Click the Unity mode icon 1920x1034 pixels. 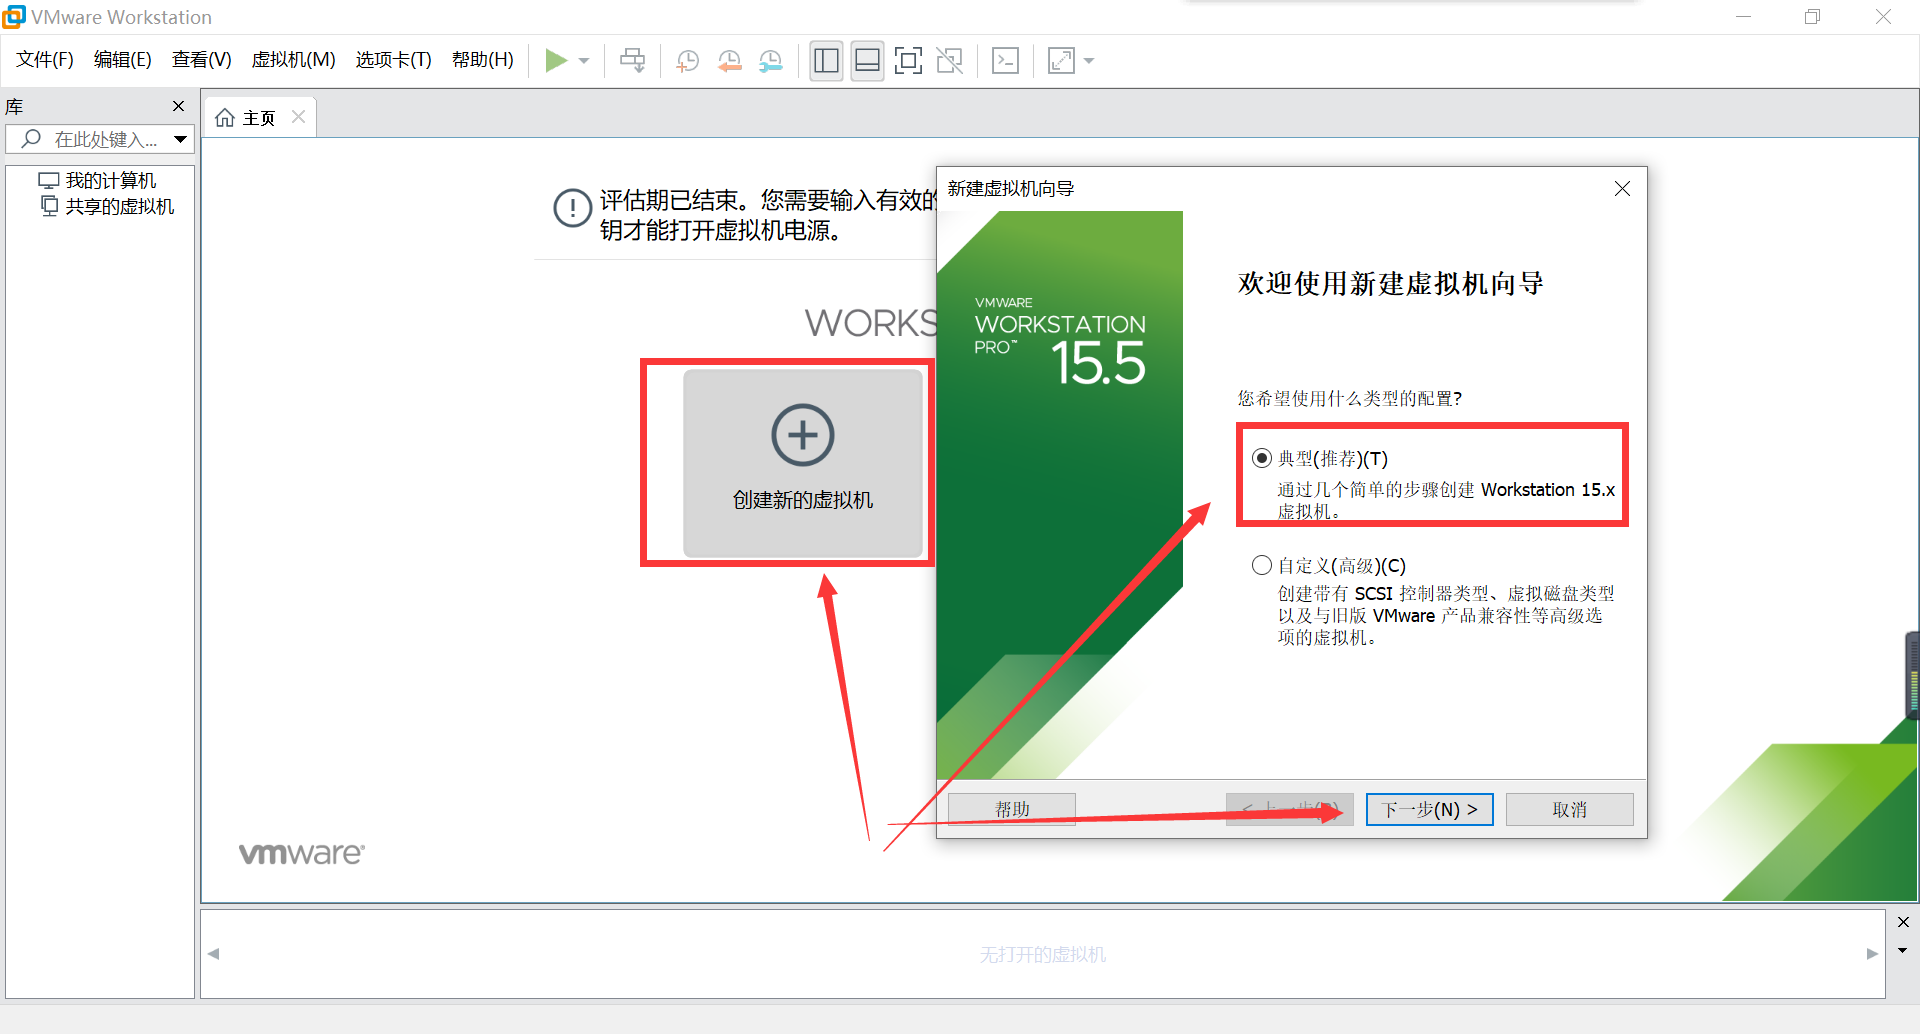click(x=949, y=61)
